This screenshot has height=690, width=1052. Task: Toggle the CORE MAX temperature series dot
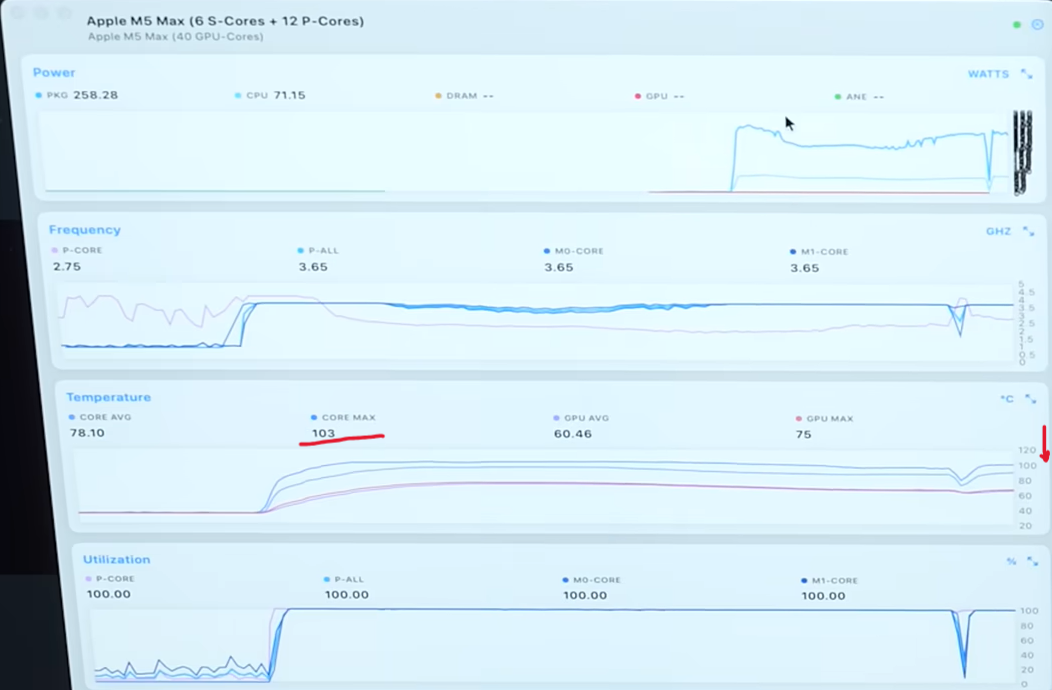tap(314, 417)
